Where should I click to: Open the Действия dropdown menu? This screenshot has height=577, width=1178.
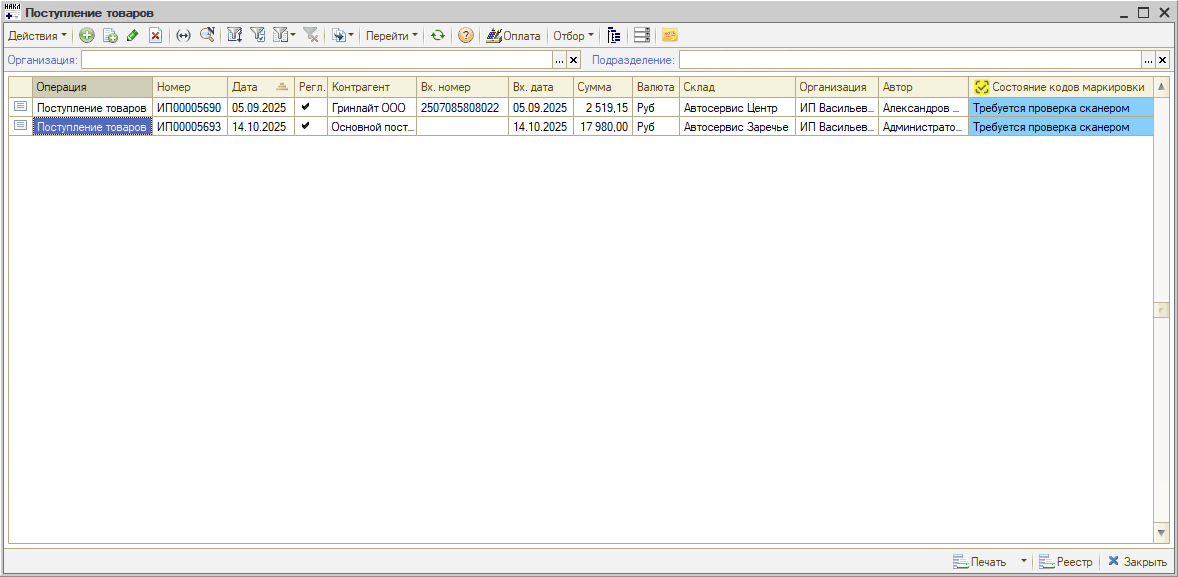38,36
